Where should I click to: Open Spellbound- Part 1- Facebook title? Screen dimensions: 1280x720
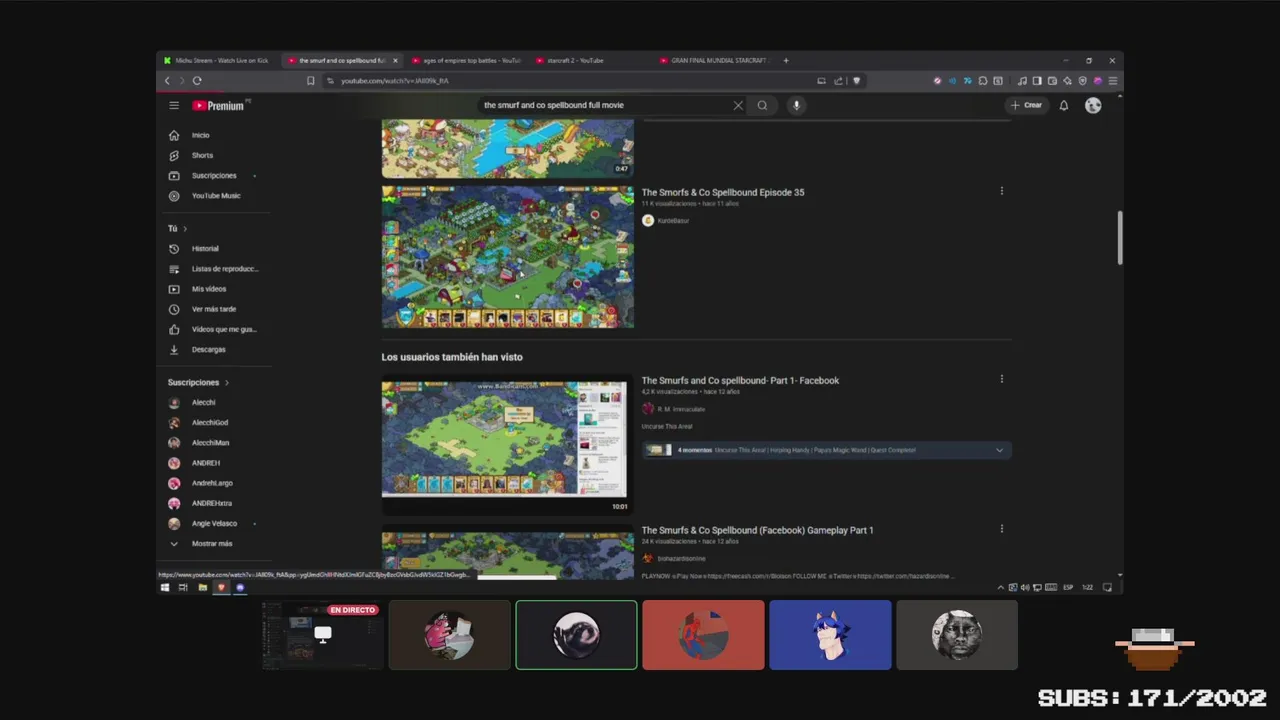(740, 380)
